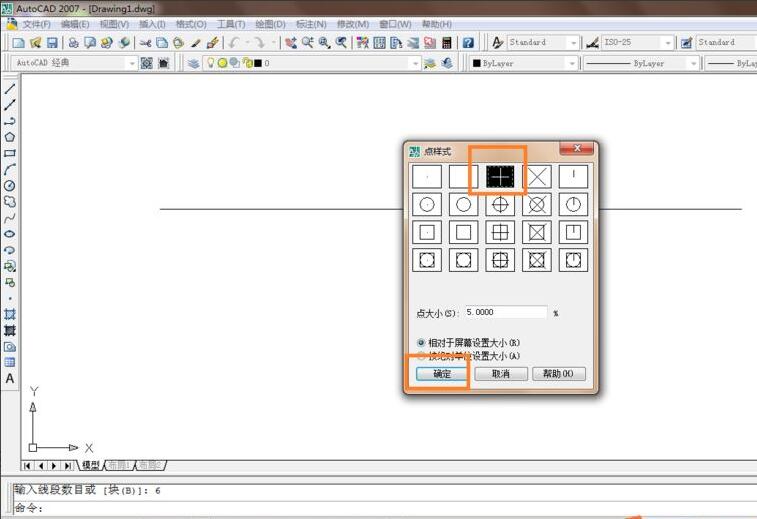Confirm the point style with 确定

[x=442, y=374]
